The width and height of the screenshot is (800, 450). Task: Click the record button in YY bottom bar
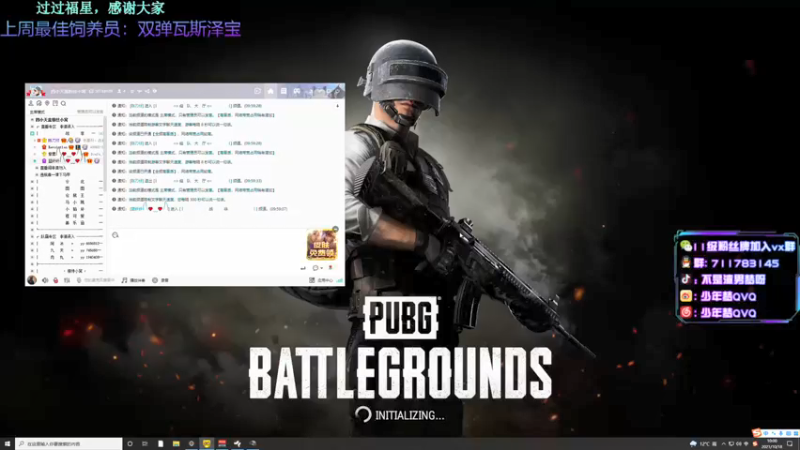pos(160,280)
